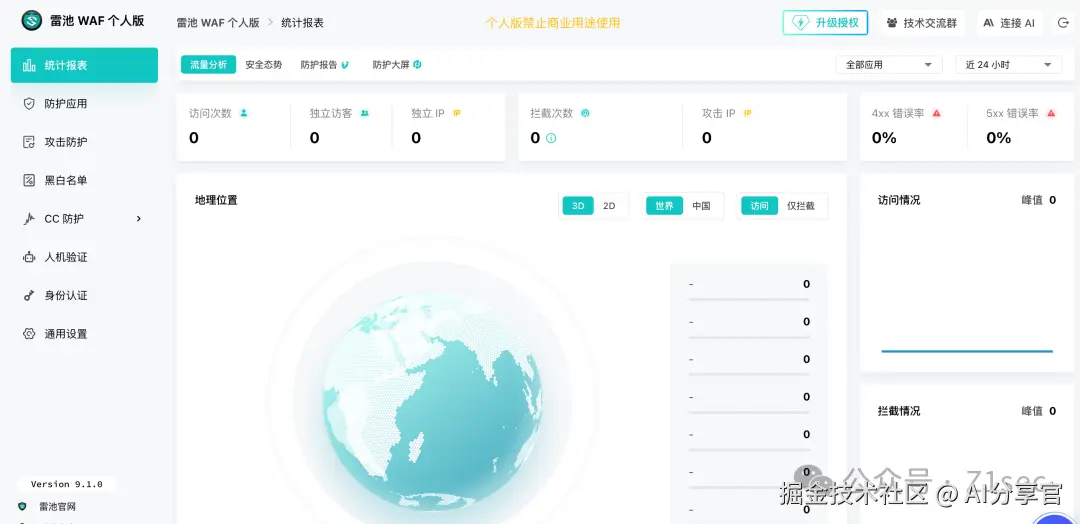Open 防护大屏 tab
Image resolution: width=1080 pixels, height=524 pixels.
397,65
